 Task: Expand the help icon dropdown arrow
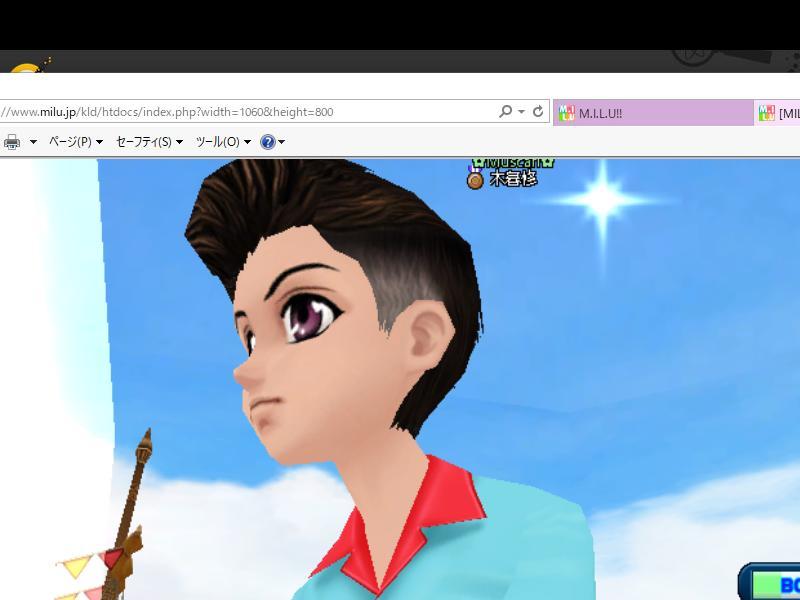(282, 142)
